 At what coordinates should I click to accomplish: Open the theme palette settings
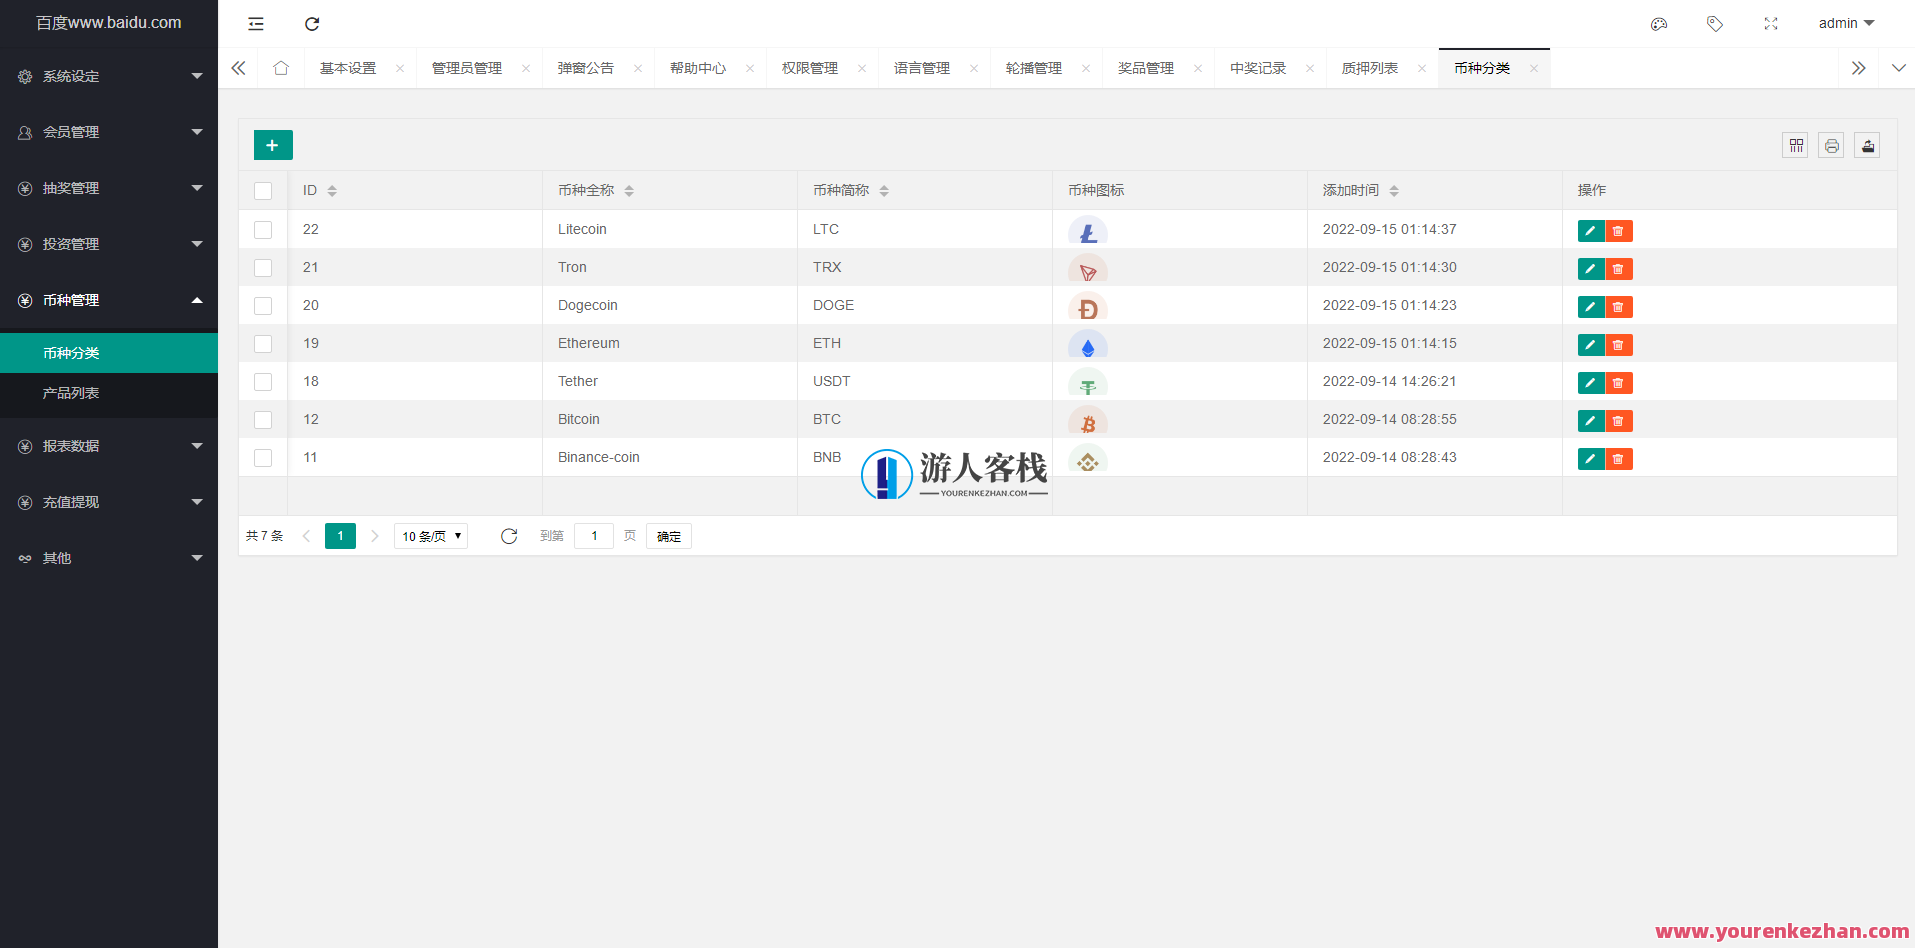tap(1659, 23)
